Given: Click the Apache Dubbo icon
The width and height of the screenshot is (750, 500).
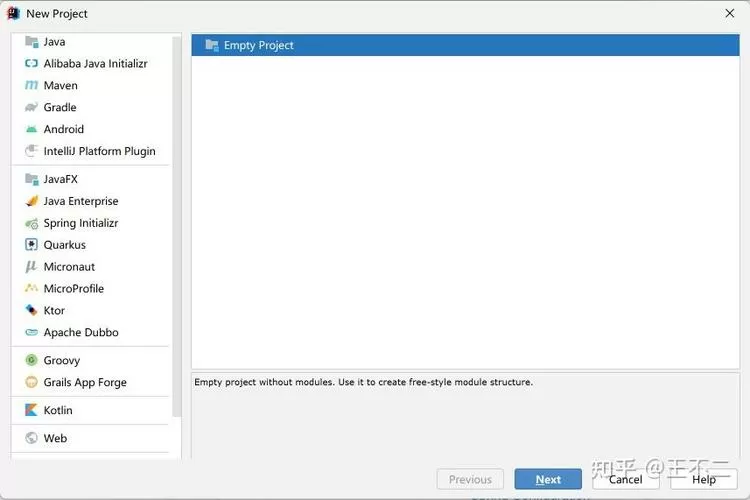Looking at the screenshot, I should click(32, 332).
